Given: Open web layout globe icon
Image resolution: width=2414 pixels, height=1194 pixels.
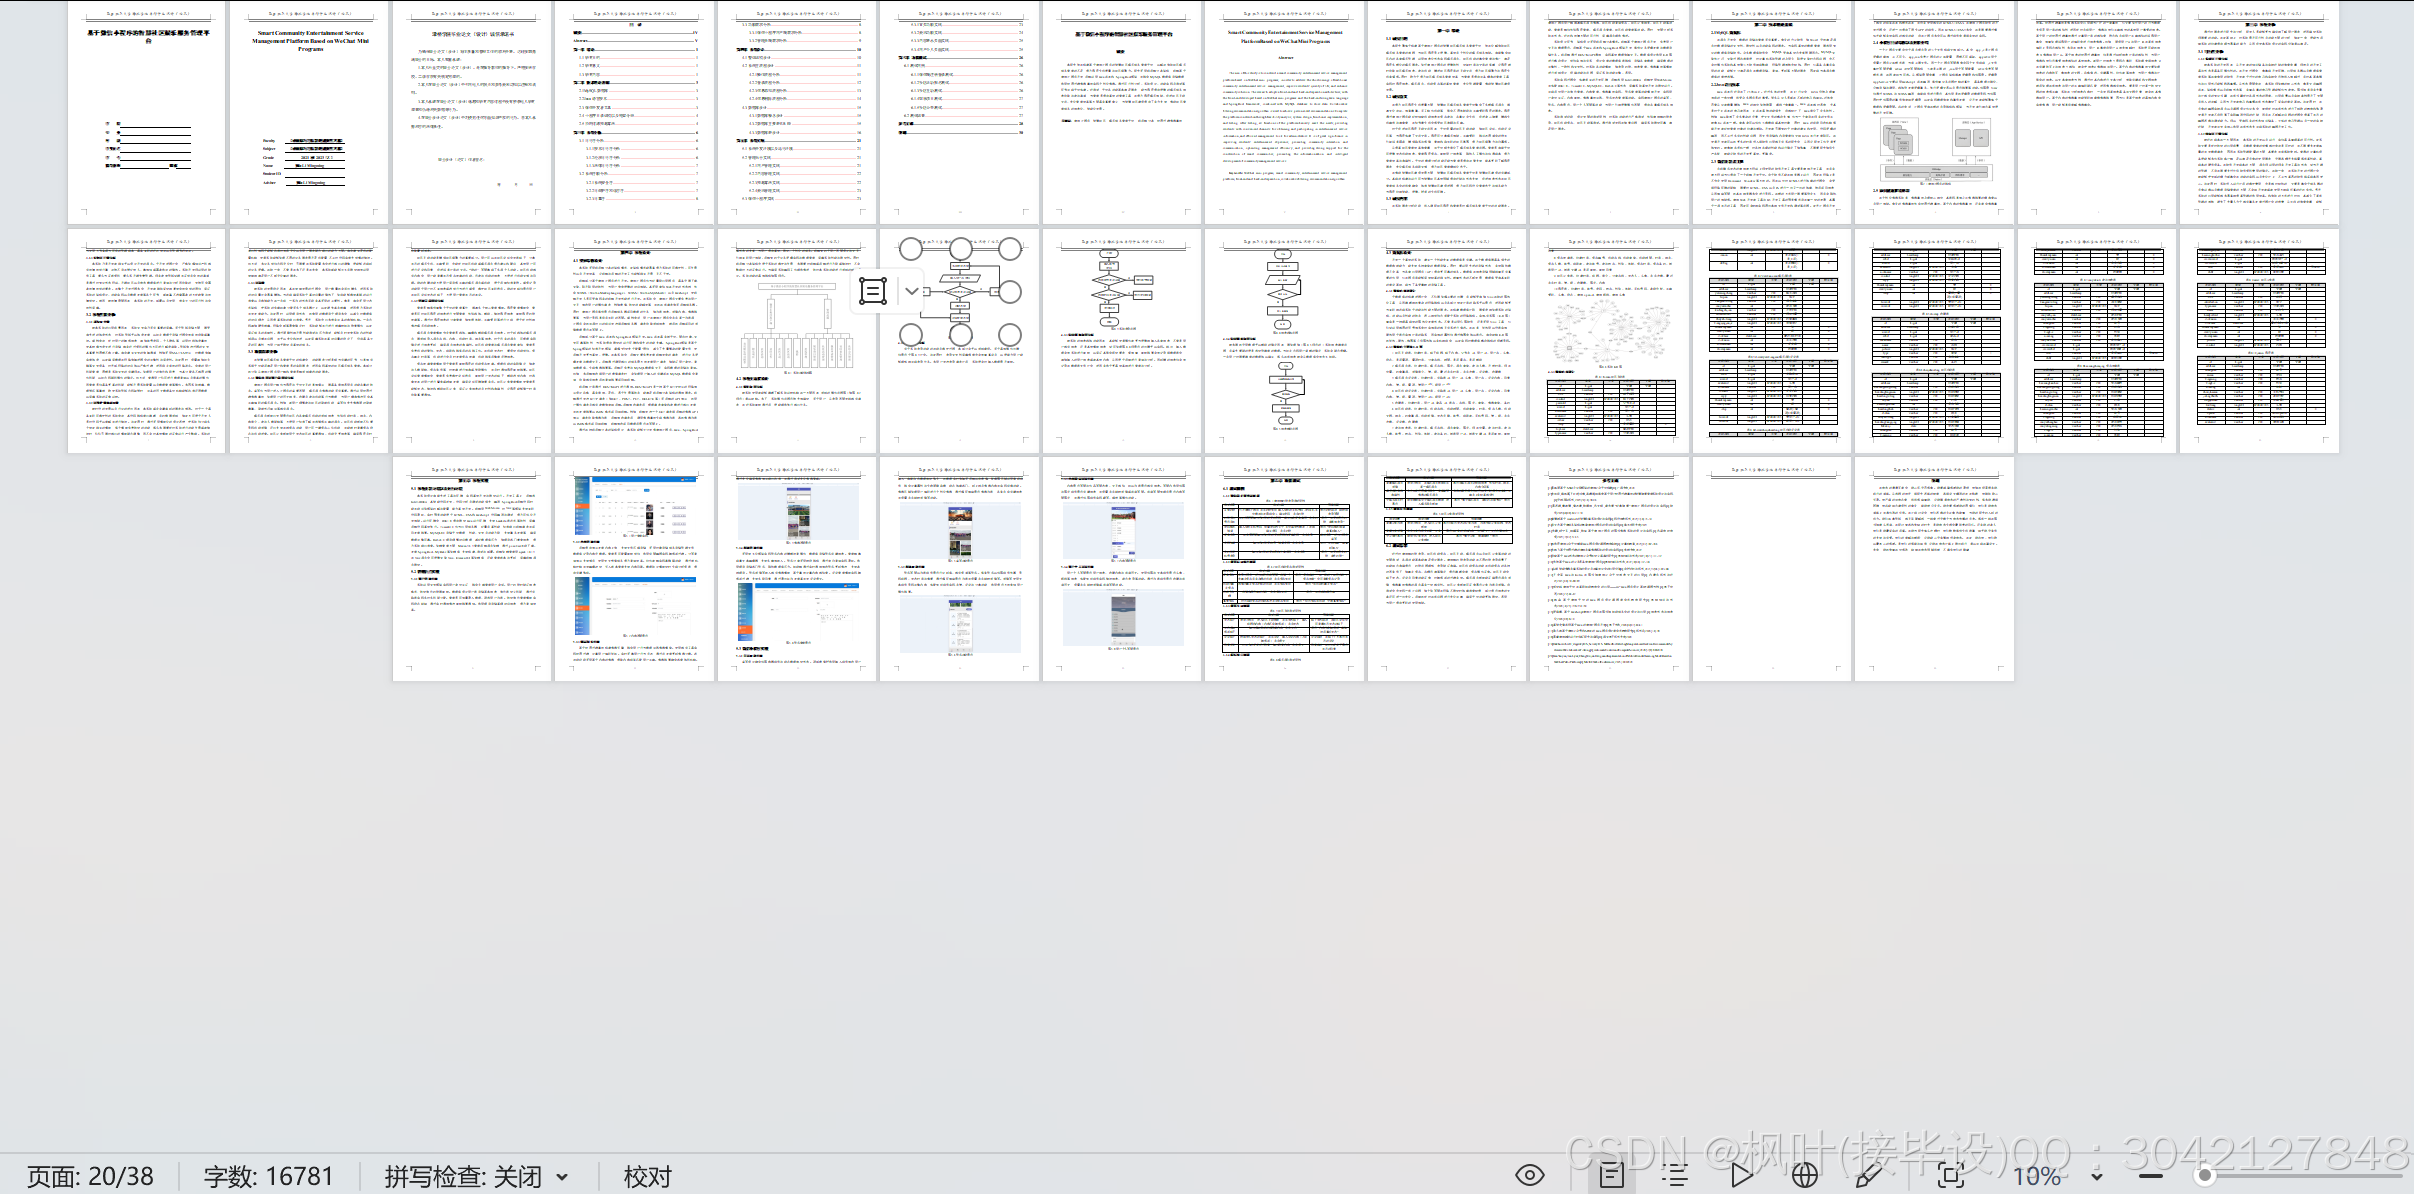Looking at the screenshot, I should (x=1805, y=1175).
